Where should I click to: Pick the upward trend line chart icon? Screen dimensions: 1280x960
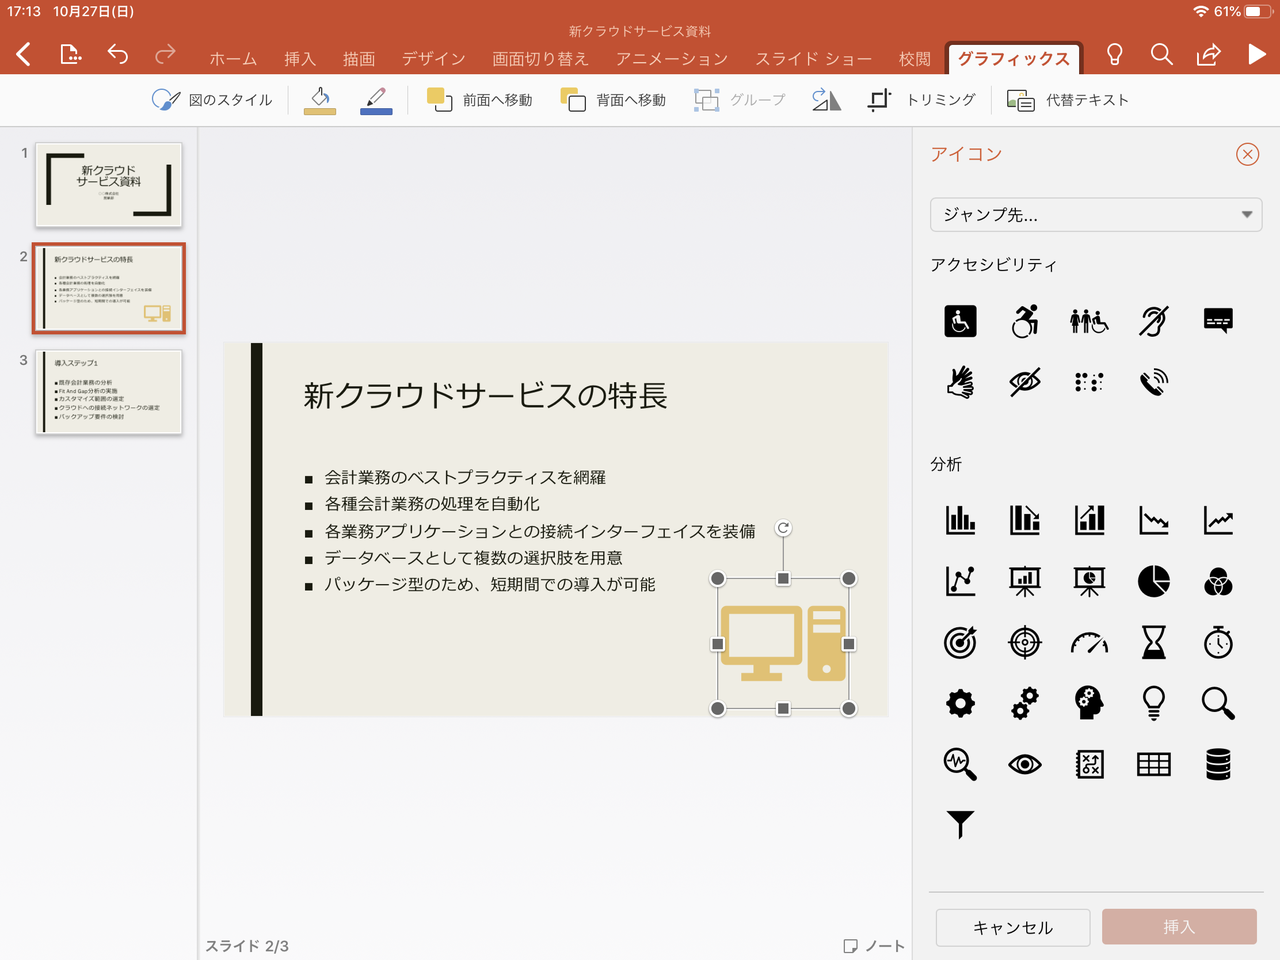[1218, 520]
